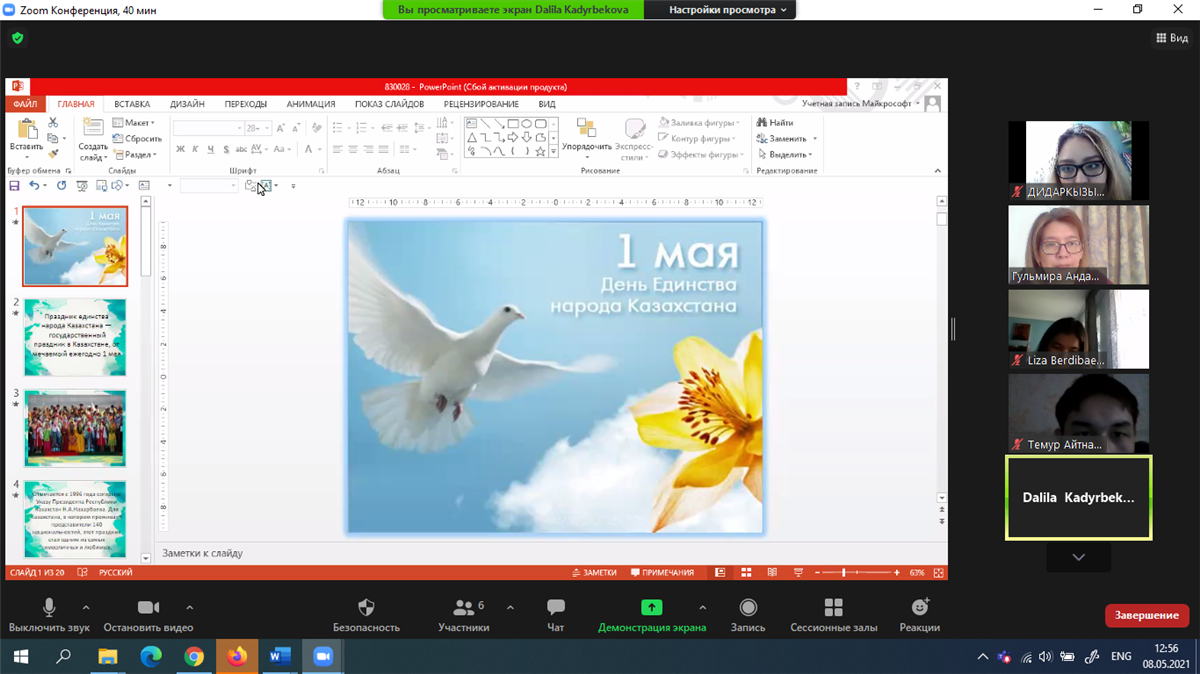This screenshot has height=674, width=1200.
Task: Expand more participant videos with the down chevron
Action: (x=1078, y=557)
